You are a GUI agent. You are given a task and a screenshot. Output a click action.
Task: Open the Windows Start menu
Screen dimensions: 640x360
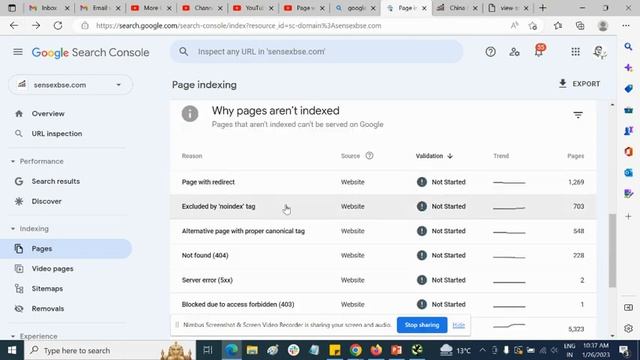tap(12, 350)
